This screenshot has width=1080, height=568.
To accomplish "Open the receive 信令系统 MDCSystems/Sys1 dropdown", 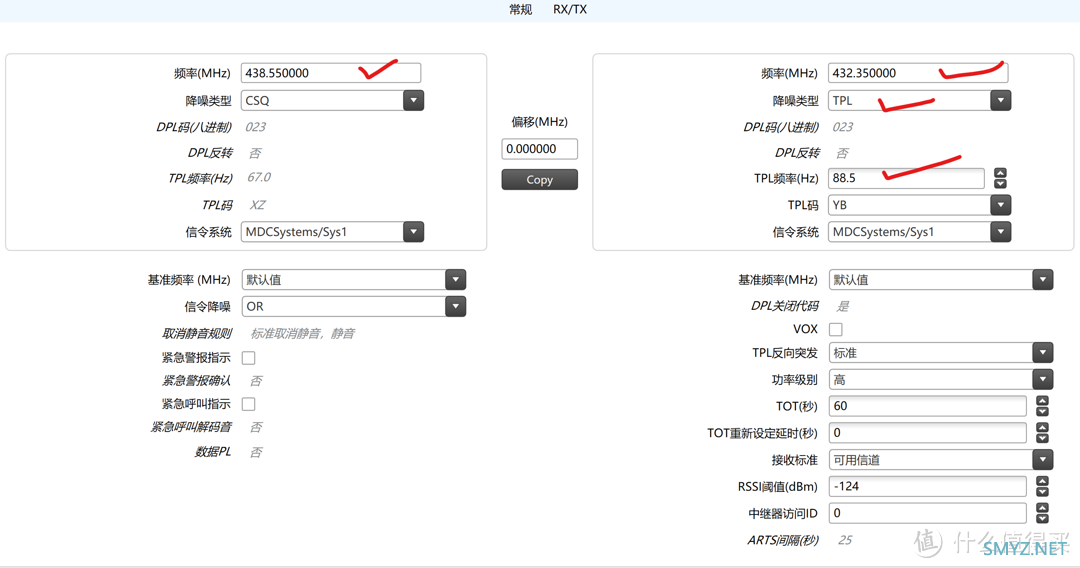I will tap(332, 232).
